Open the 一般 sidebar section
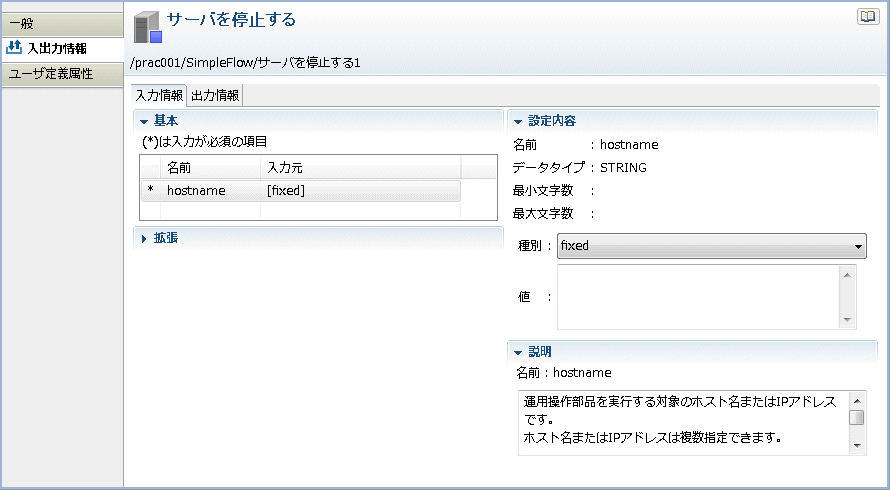 pos(63,24)
